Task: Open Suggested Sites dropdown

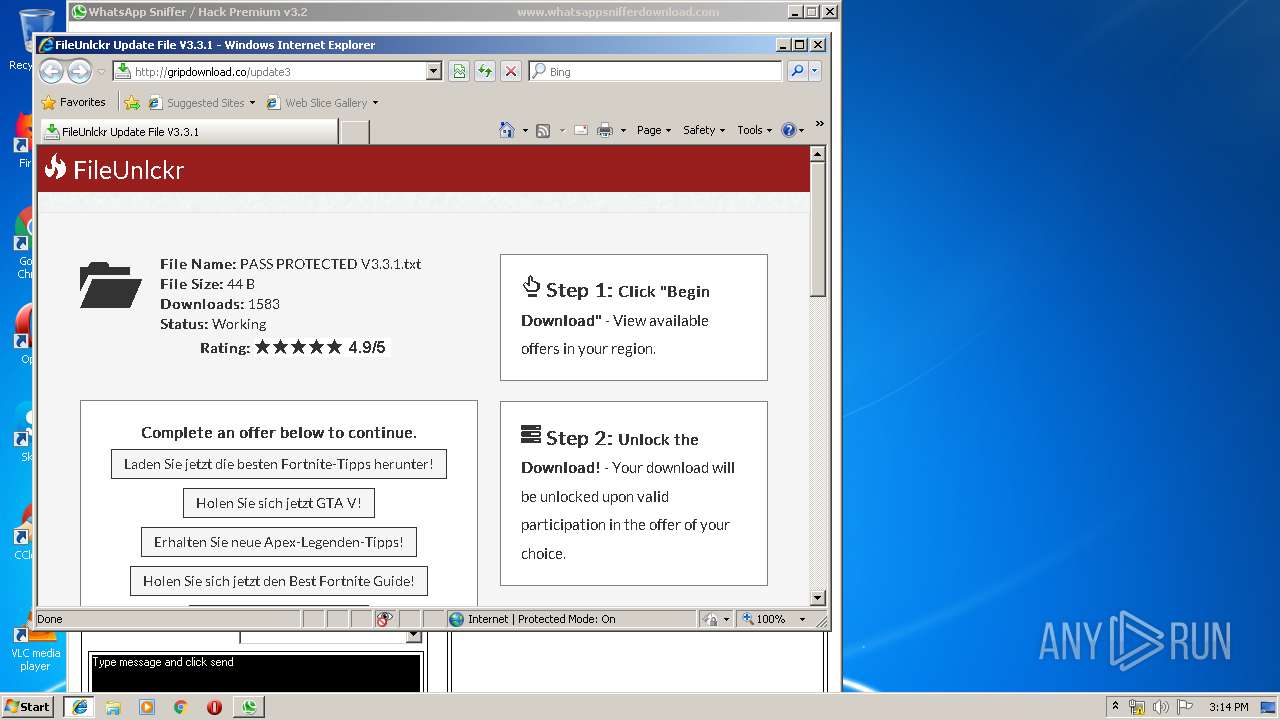Action: (x=201, y=102)
